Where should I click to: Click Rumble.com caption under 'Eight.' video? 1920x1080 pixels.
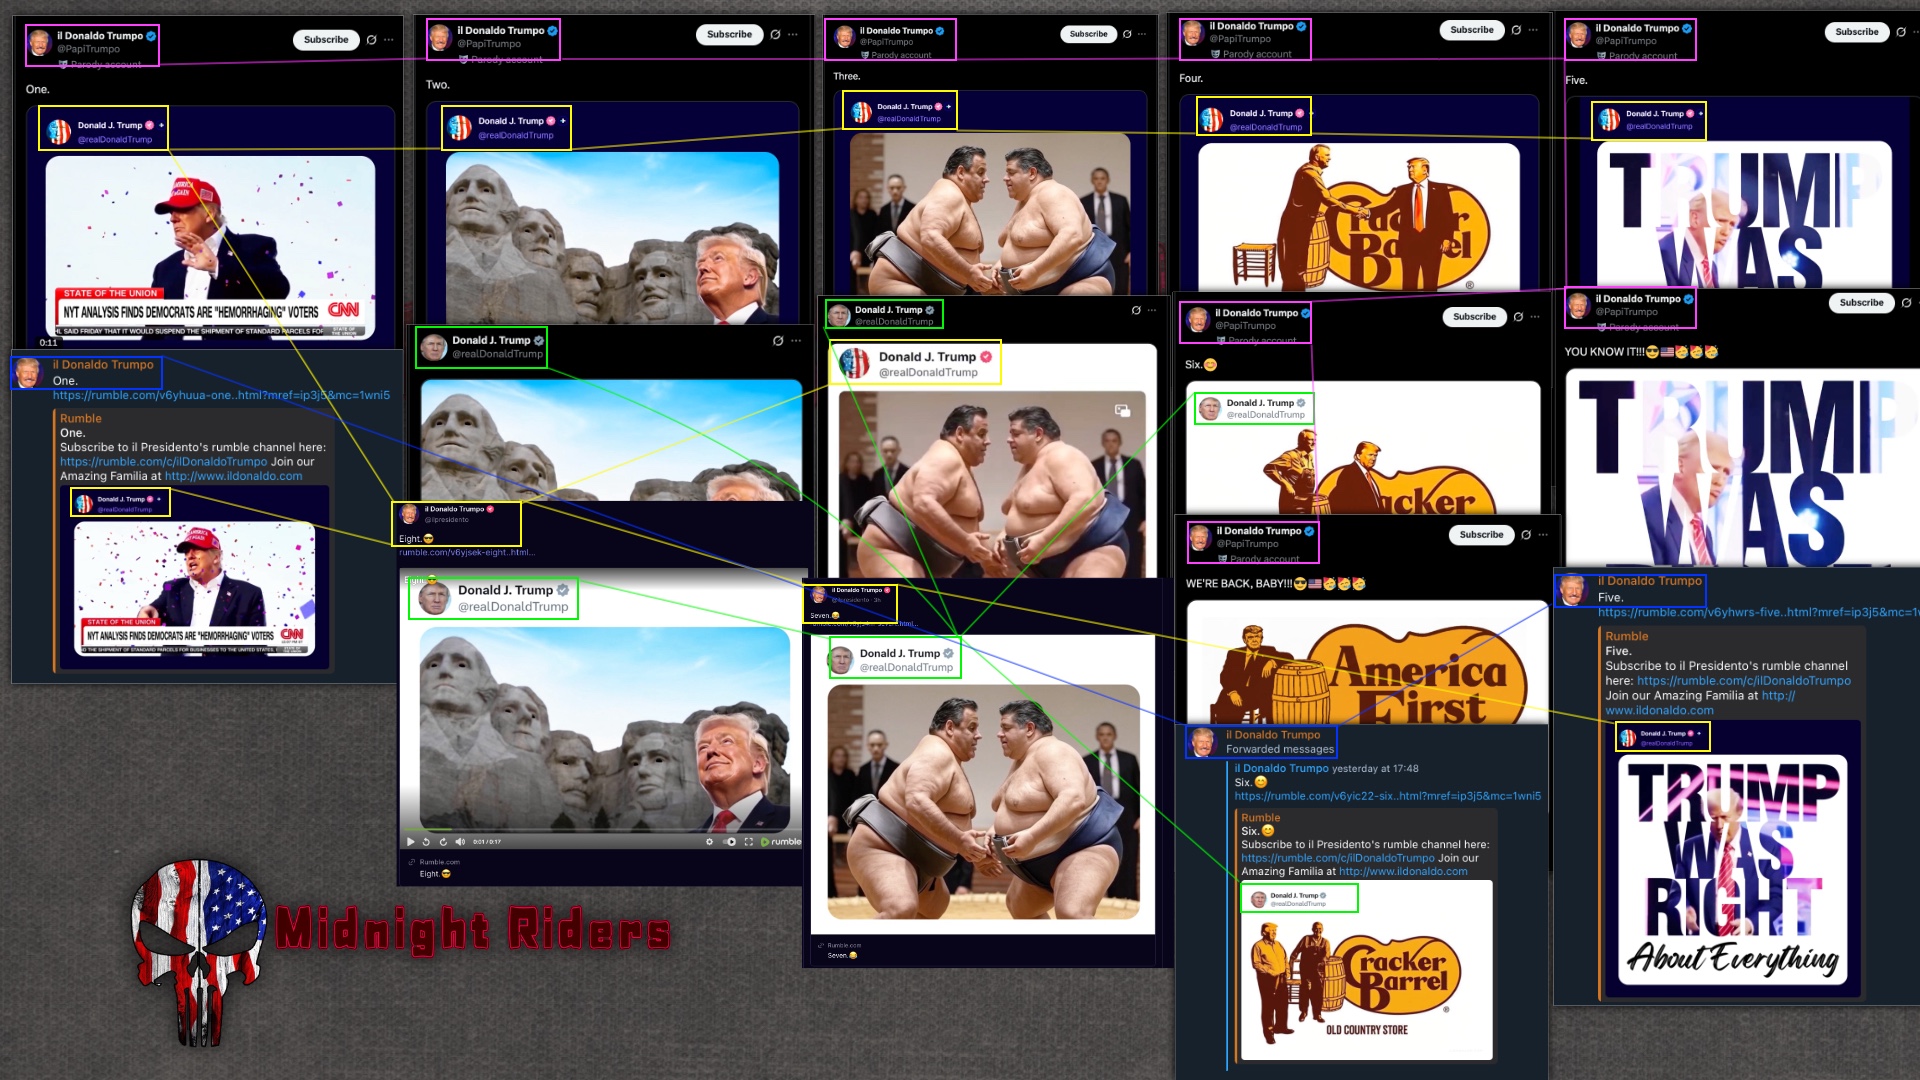pyautogui.click(x=439, y=862)
